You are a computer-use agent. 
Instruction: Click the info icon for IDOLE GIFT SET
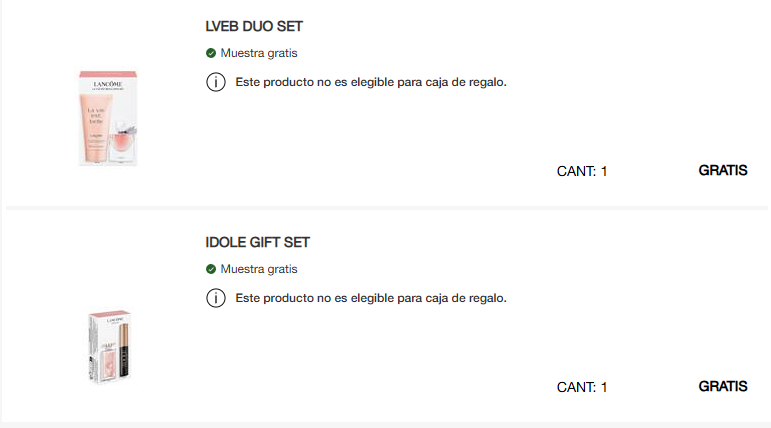coord(215,298)
